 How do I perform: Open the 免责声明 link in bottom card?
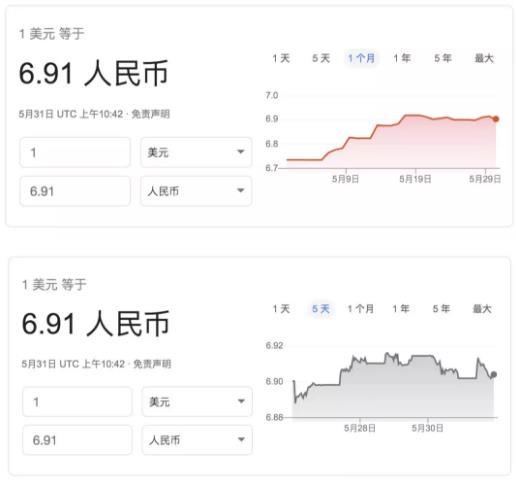152,364
